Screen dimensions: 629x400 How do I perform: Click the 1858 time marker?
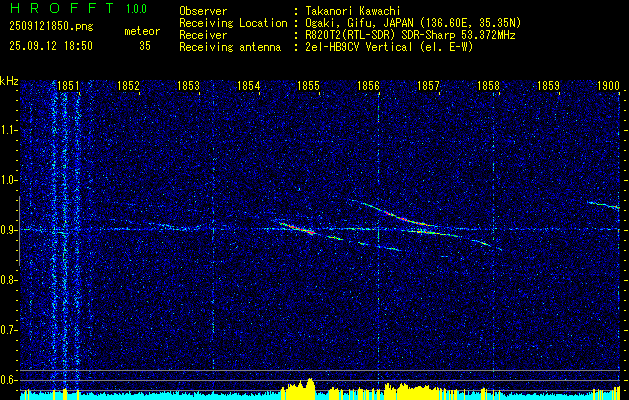489,86
